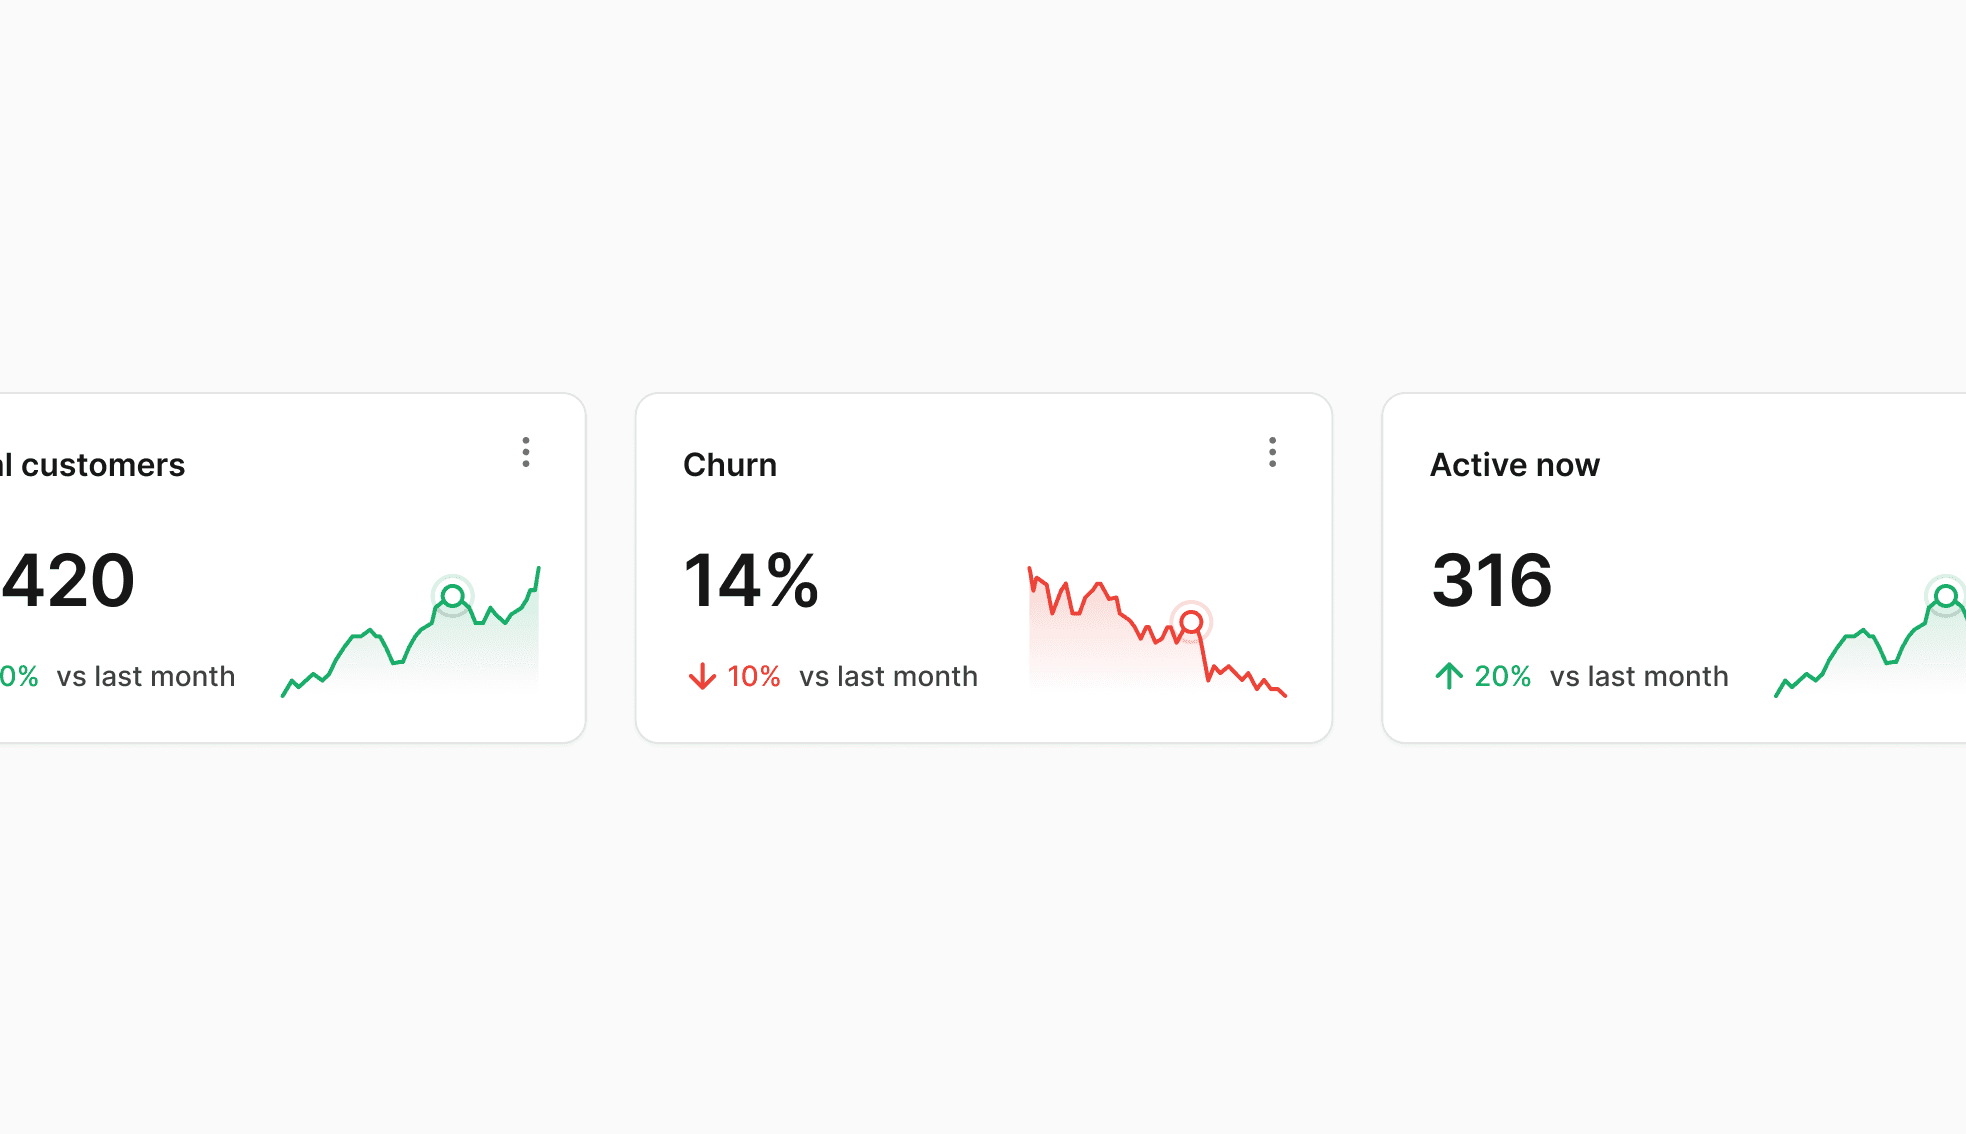Click 'vs last month' on the Active now card
This screenshot has height=1134, width=1966.
[1638, 676]
